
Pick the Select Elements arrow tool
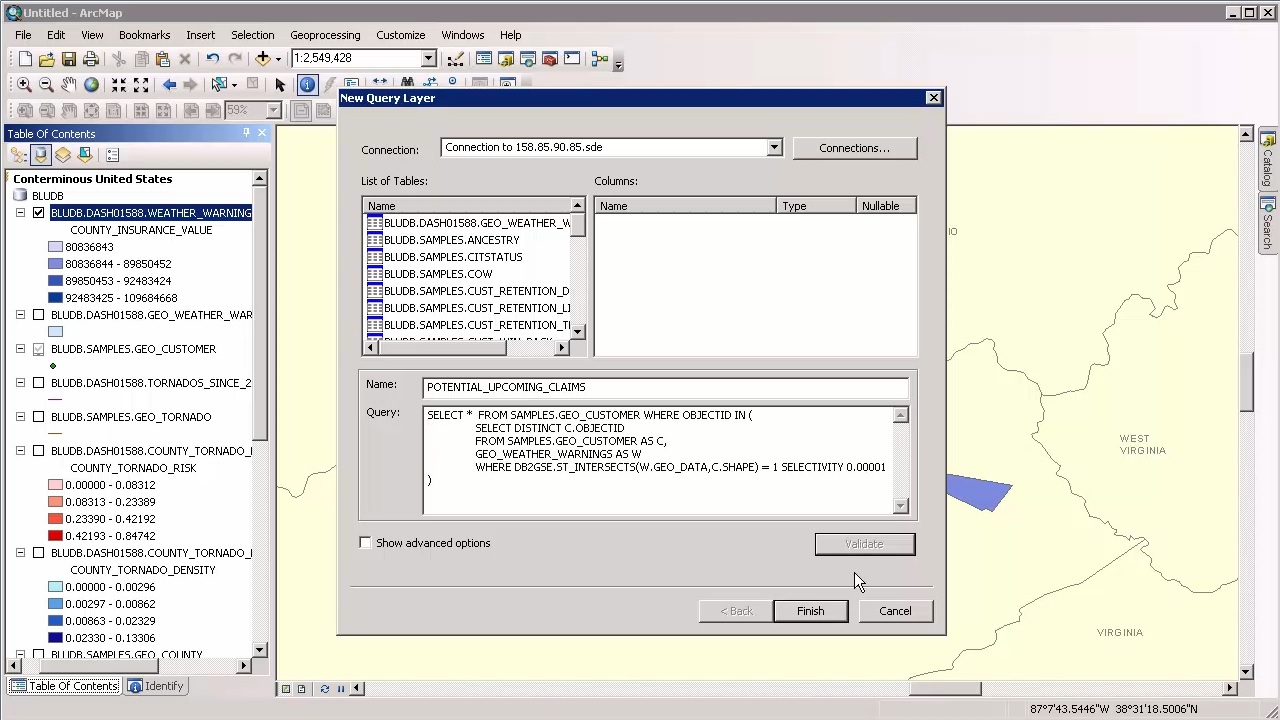point(280,85)
